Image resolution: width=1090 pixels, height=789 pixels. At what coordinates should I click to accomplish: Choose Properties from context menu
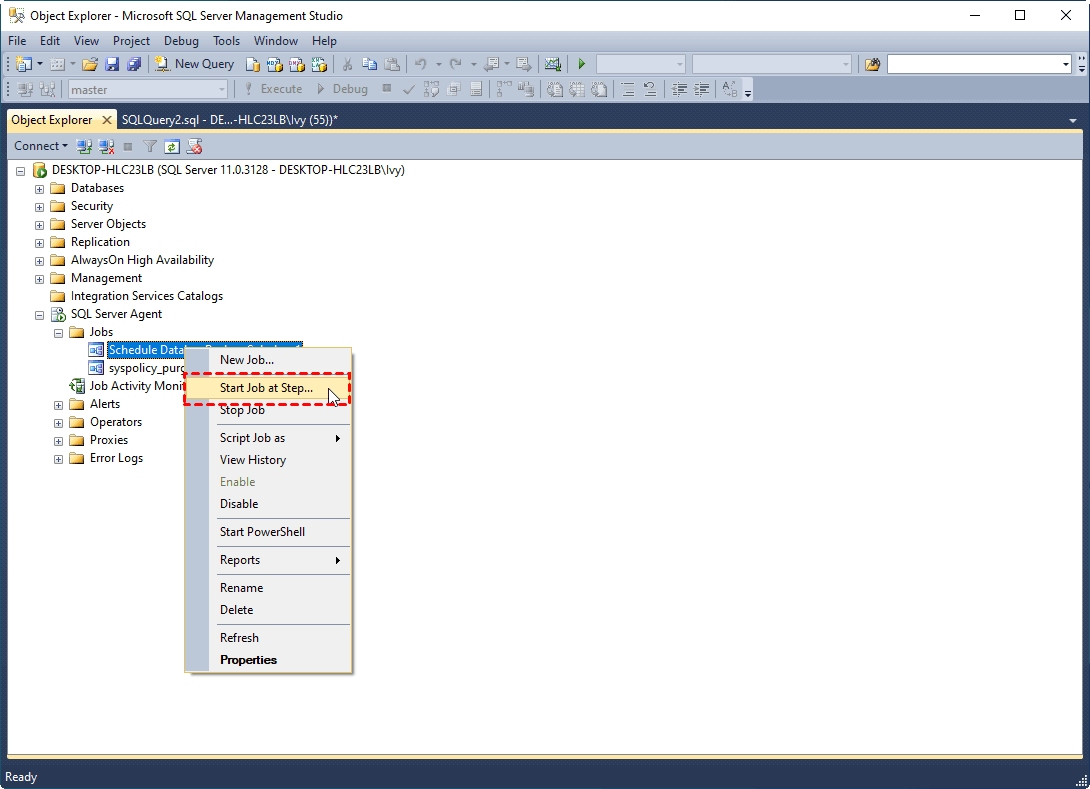(x=268, y=660)
